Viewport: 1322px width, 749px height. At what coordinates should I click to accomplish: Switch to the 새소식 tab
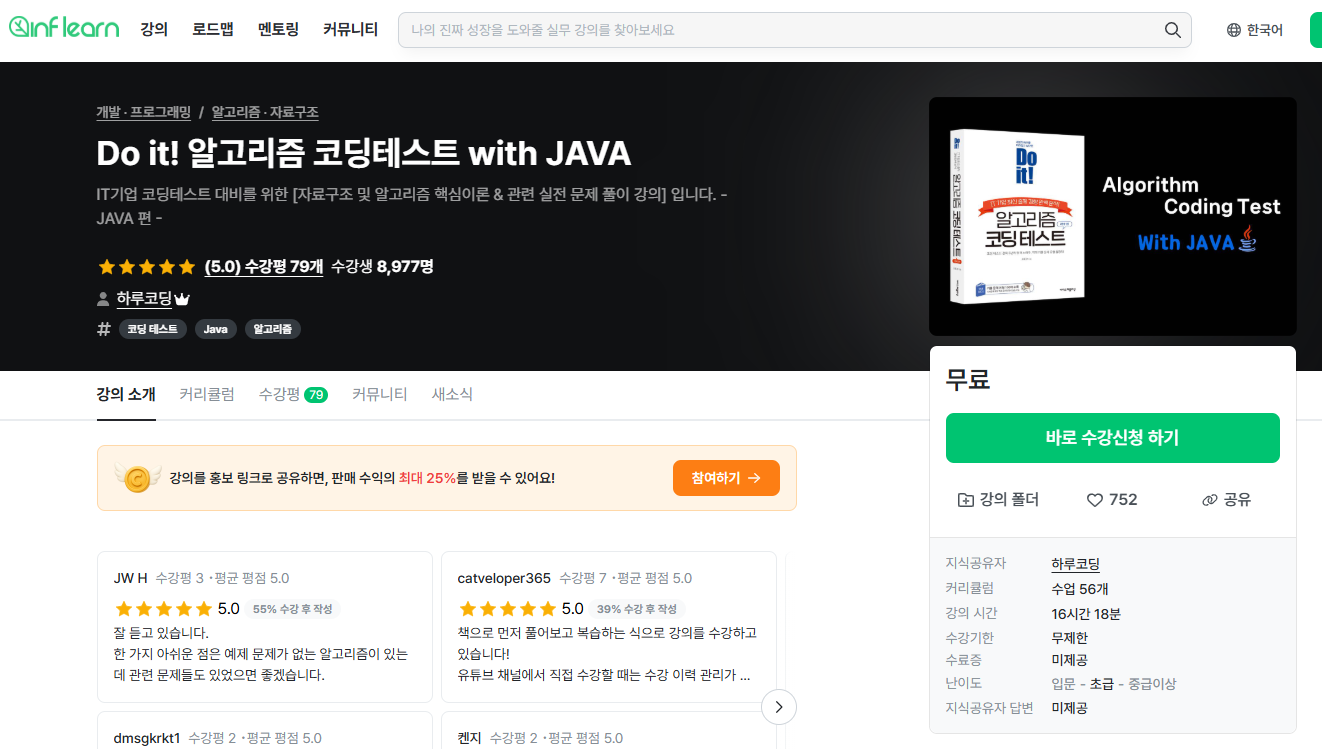pyautogui.click(x=452, y=395)
